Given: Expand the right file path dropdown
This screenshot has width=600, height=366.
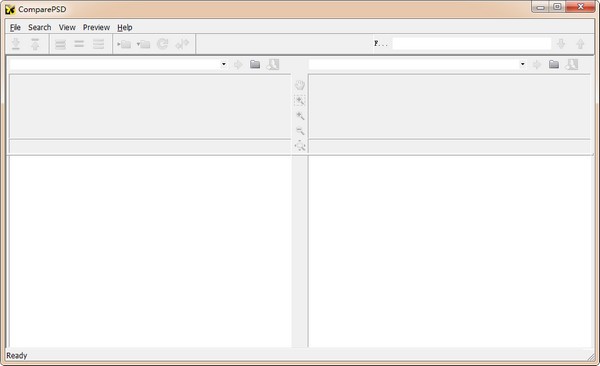Looking at the screenshot, I should [x=522, y=64].
